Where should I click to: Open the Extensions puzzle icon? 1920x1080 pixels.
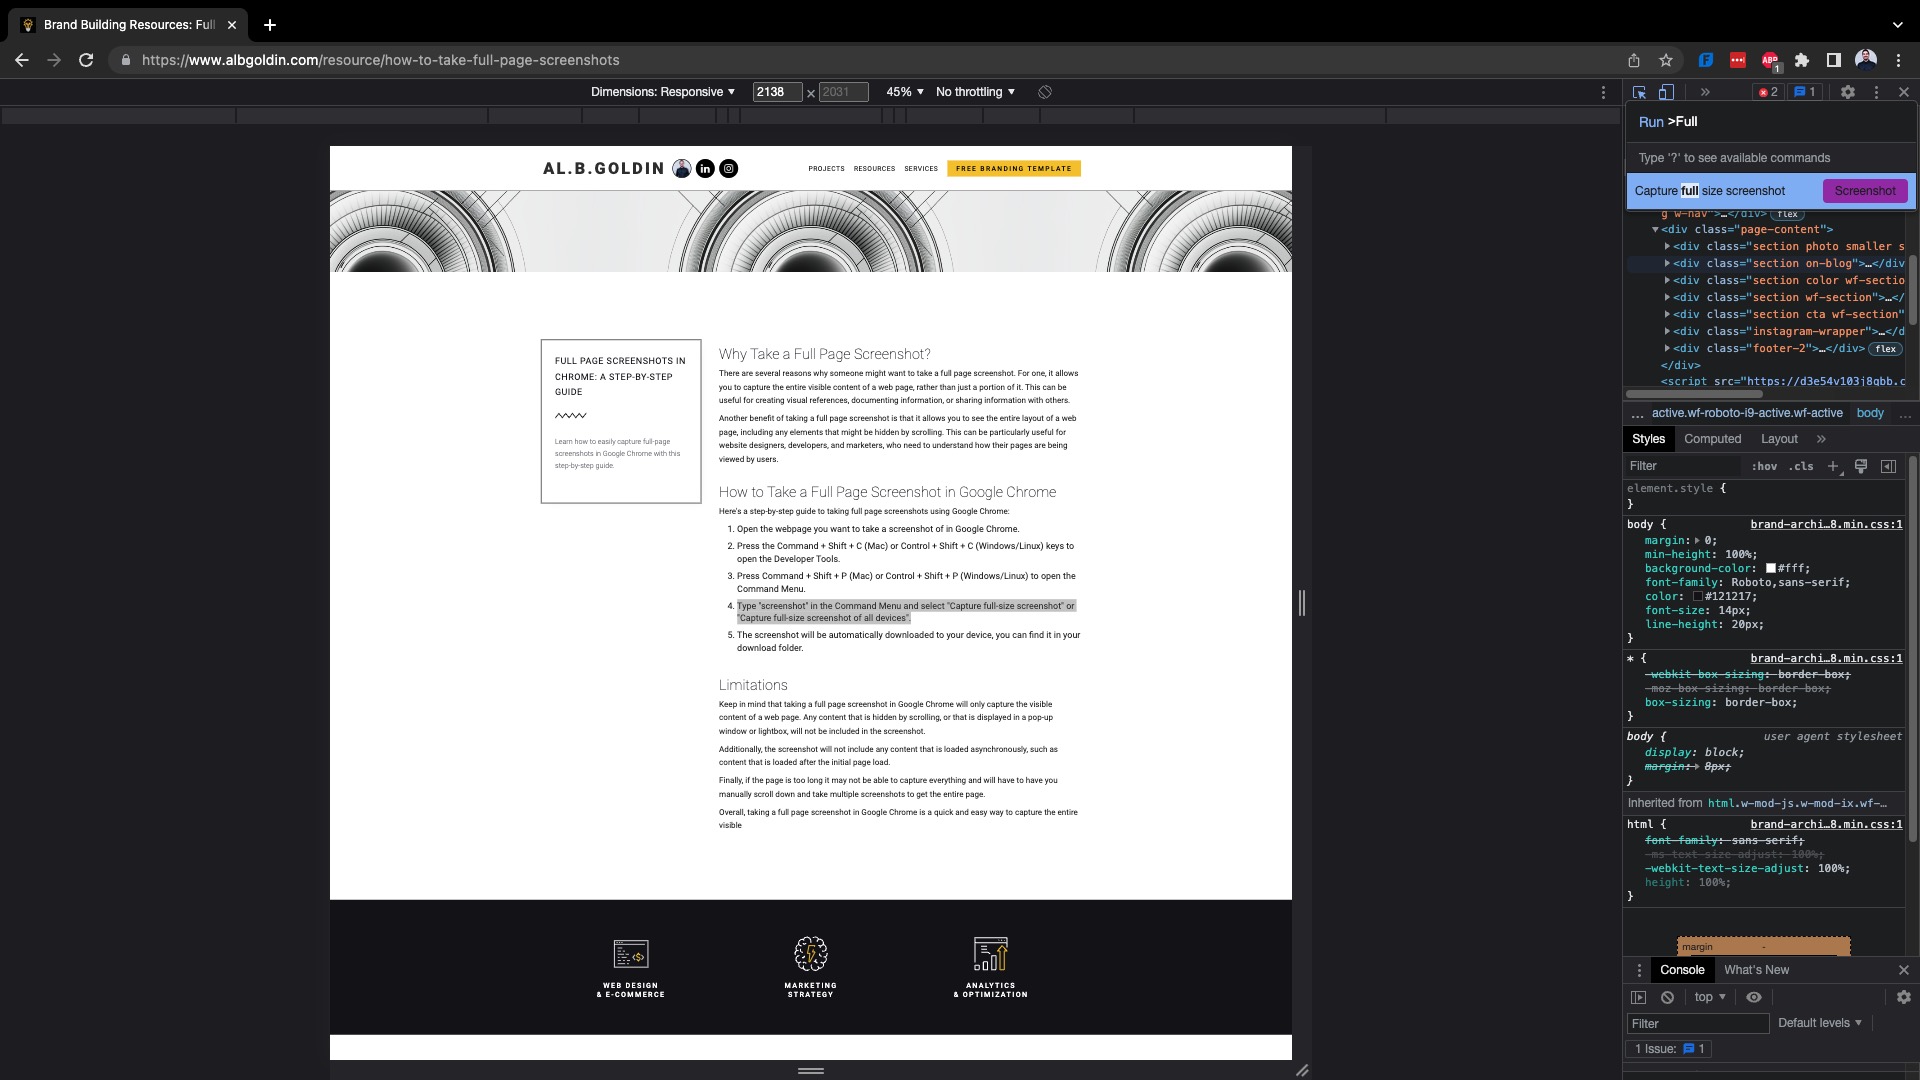(x=1802, y=60)
